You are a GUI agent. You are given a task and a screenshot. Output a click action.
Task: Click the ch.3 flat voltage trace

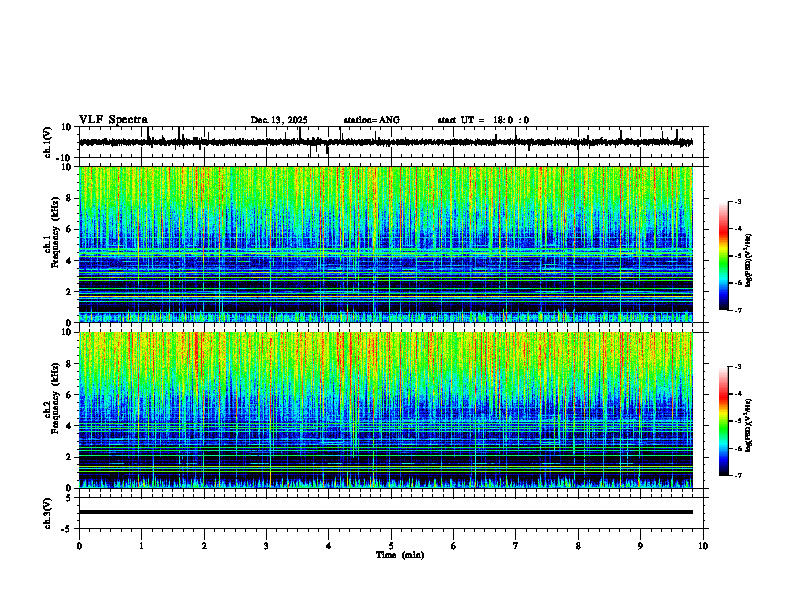point(385,512)
